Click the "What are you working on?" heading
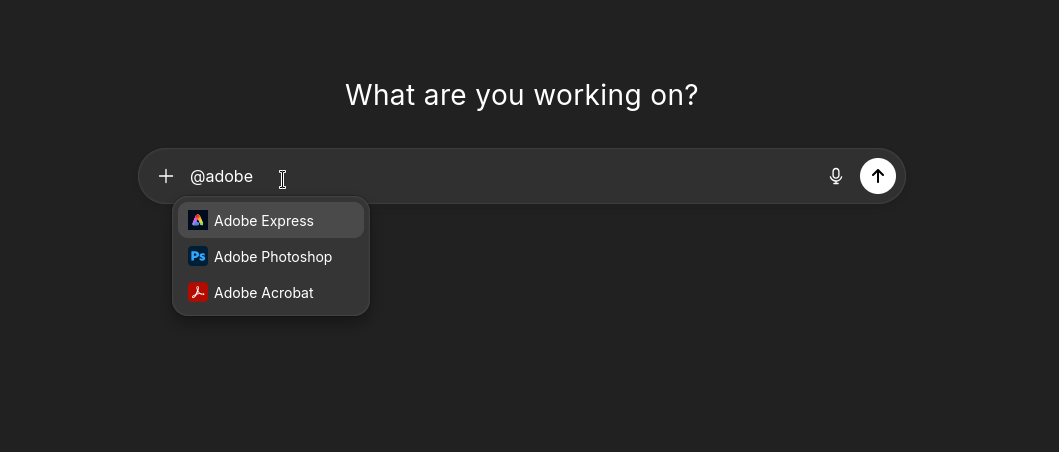1059x452 pixels. point(521,95)
